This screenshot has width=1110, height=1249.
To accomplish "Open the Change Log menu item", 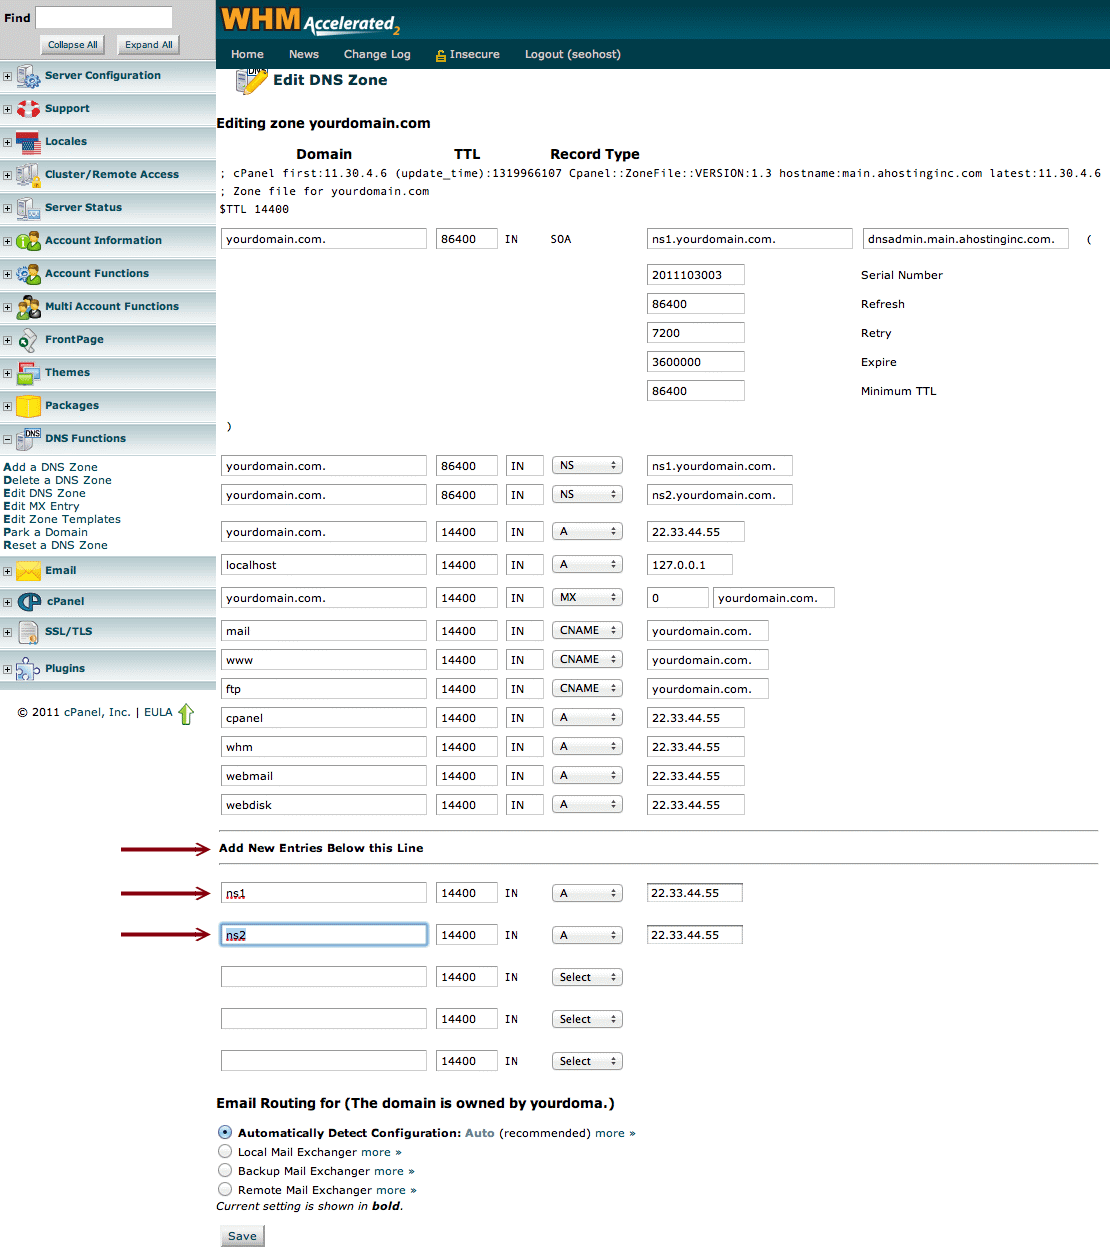I will coord(377,54).
